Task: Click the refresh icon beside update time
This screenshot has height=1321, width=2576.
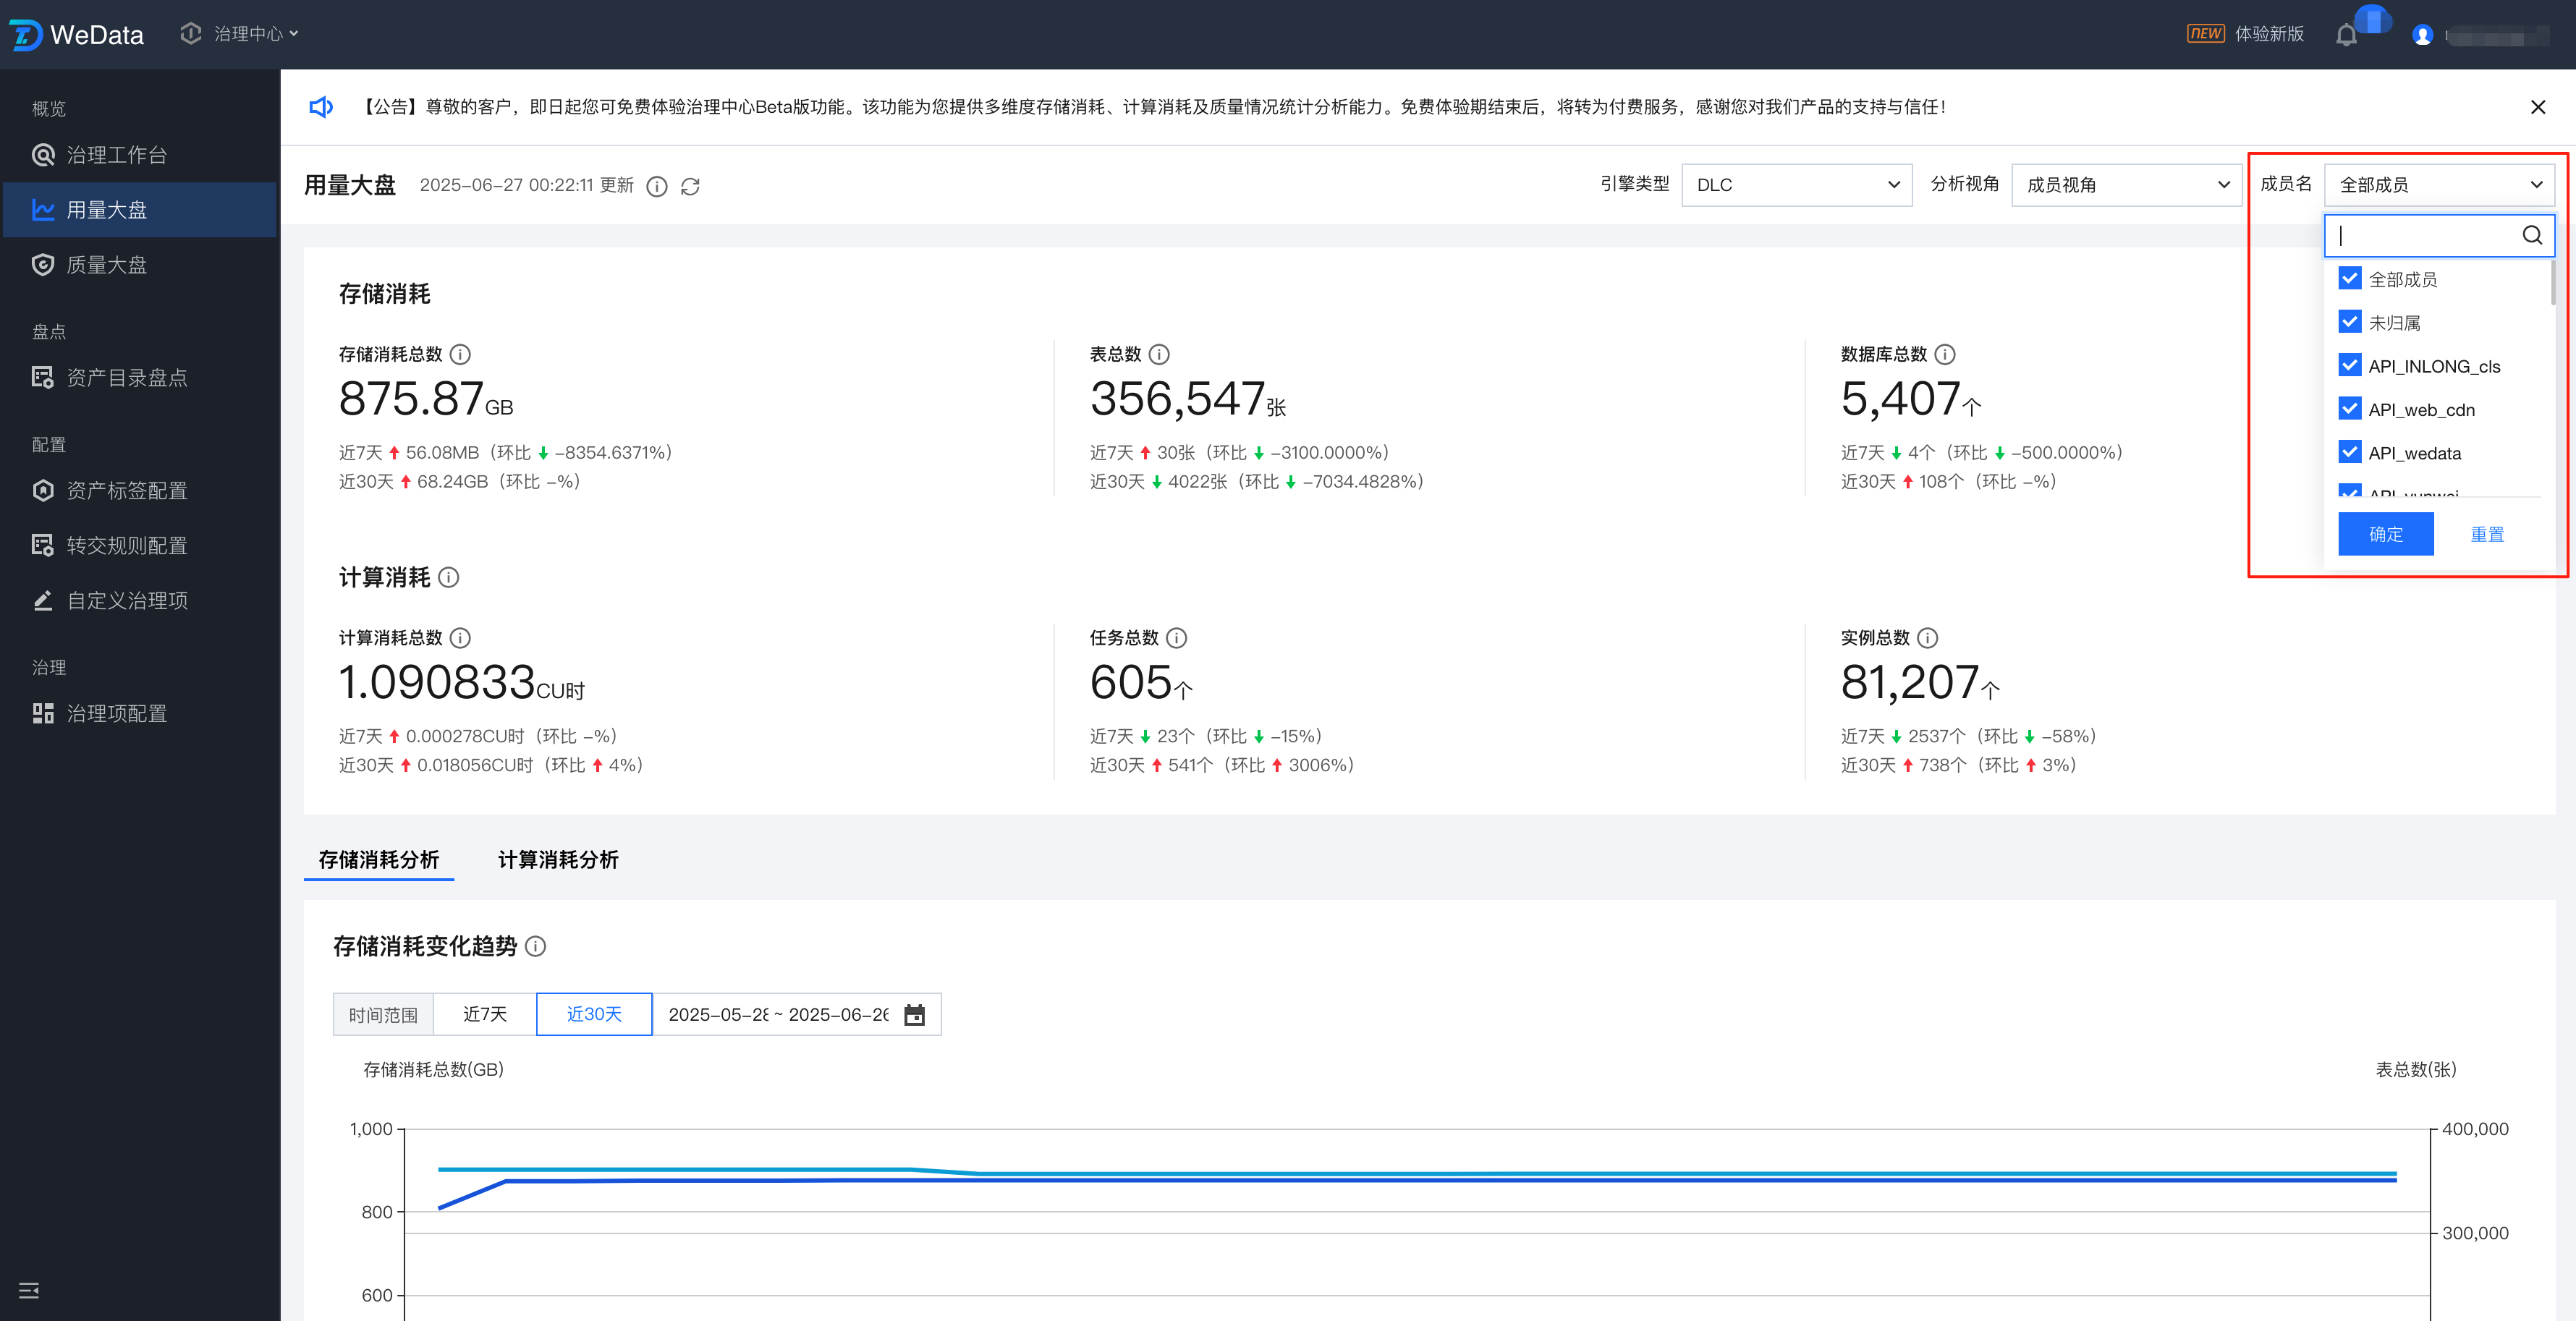Action: pos(690,186)
